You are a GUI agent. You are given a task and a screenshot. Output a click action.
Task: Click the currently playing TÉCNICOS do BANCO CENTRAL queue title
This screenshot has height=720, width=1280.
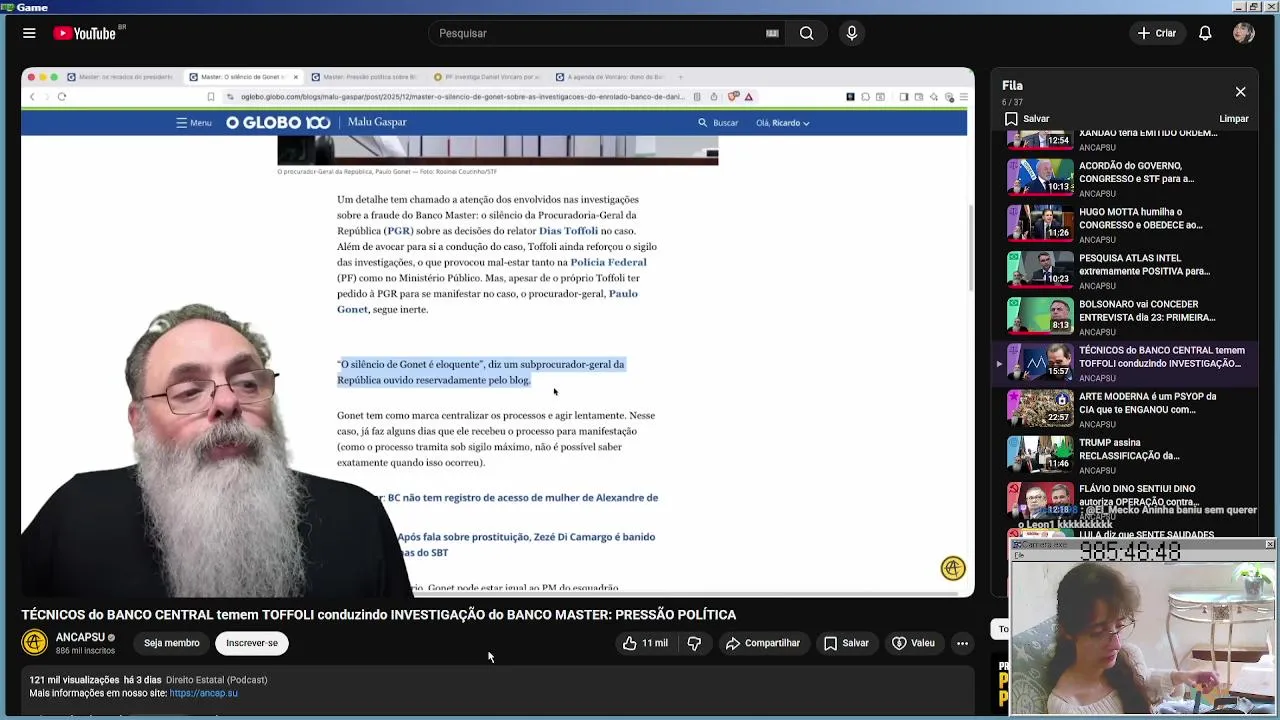tap(1161, 357)
